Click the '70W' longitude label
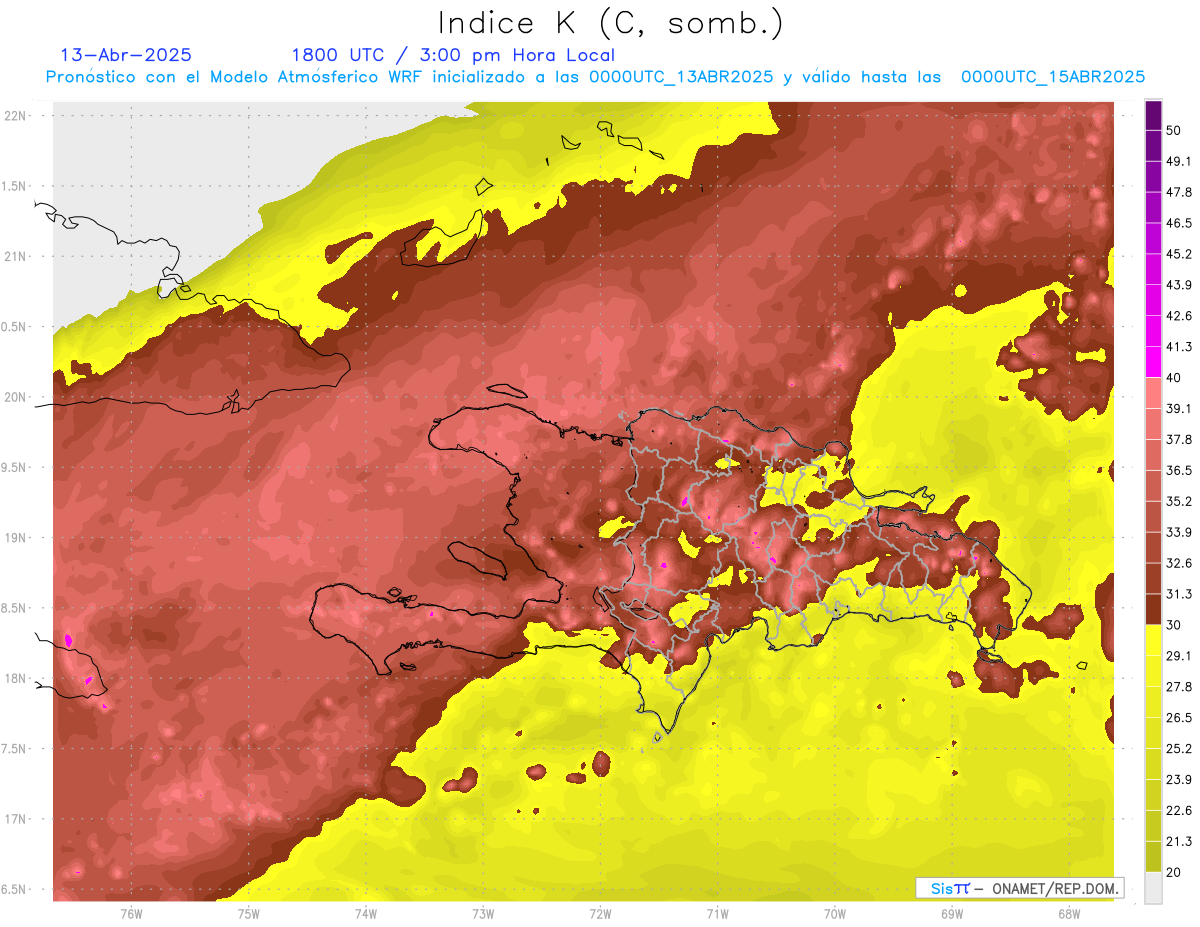The width and height of the screenshot is (1200, 927). (x=835, y=913)
